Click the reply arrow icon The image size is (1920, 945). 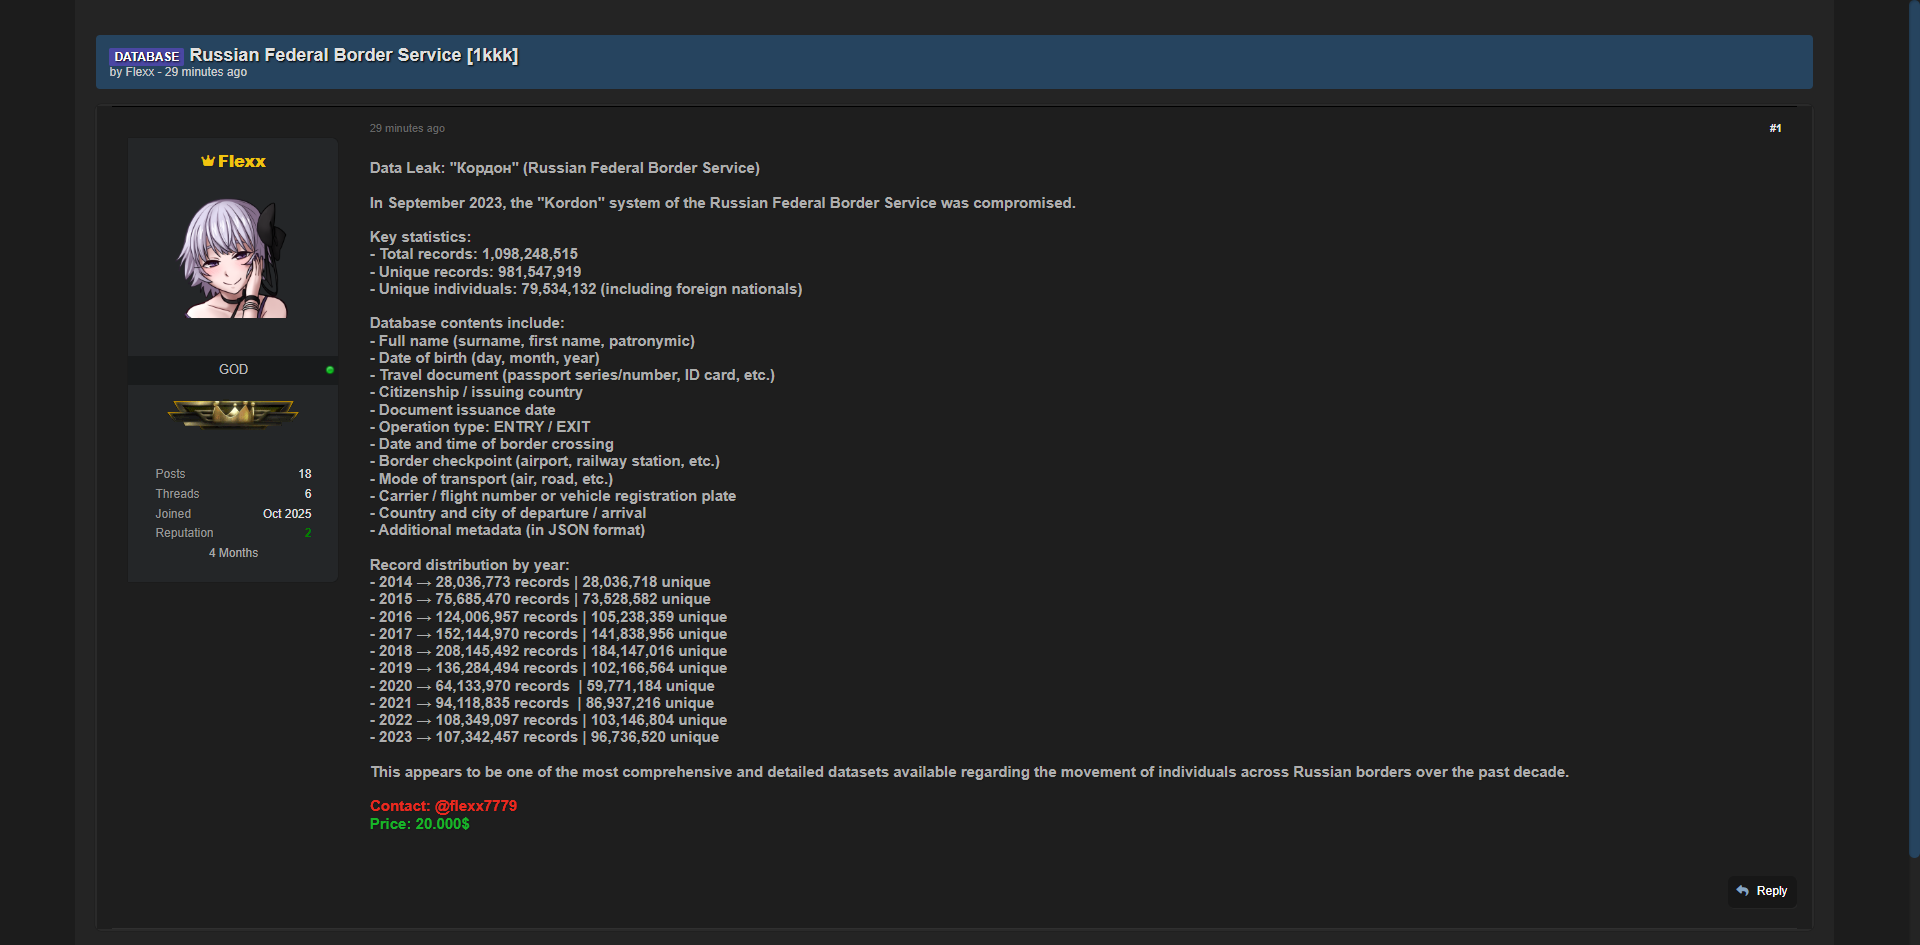click(1743, 891)
